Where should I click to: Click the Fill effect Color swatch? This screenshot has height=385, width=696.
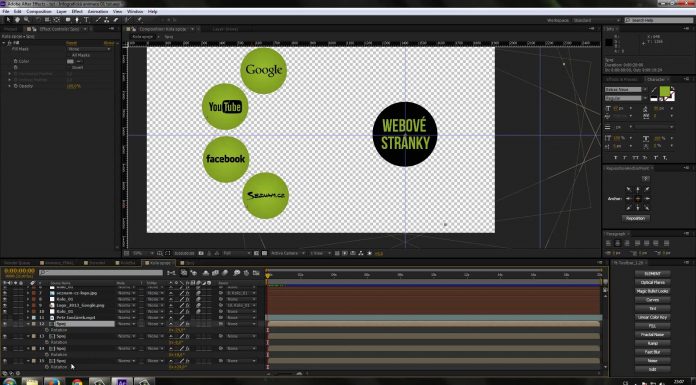point(70,61)
